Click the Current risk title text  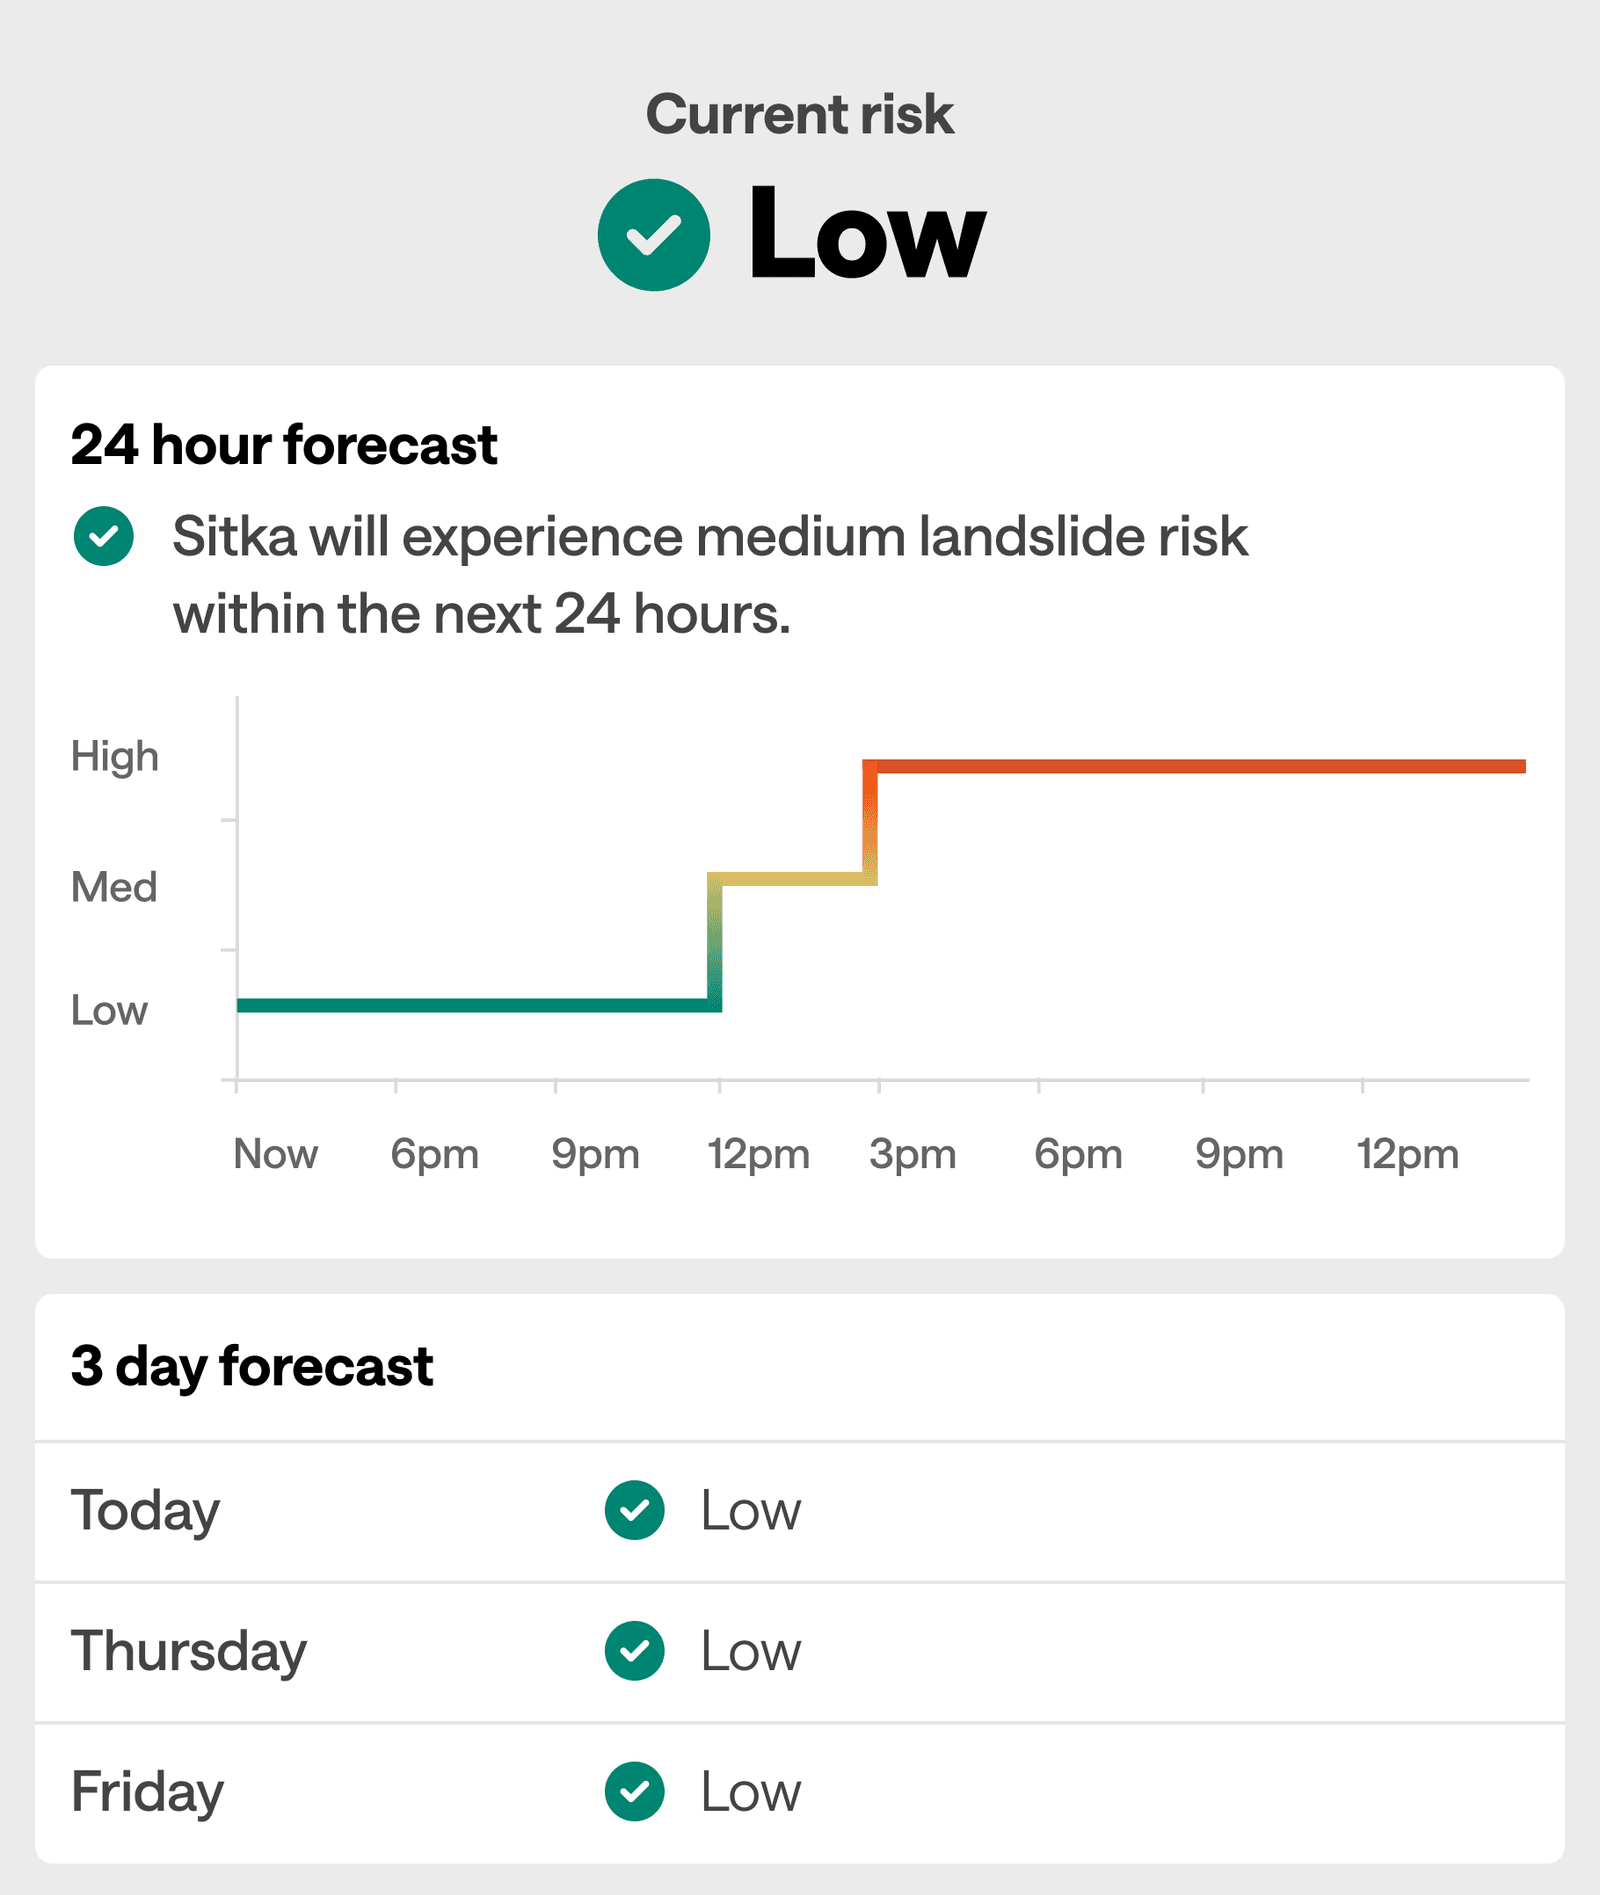point(800,114)
